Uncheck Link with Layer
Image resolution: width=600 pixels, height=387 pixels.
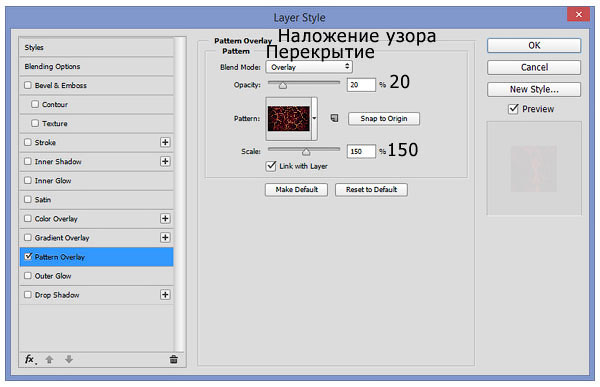[x=271, y=166]
